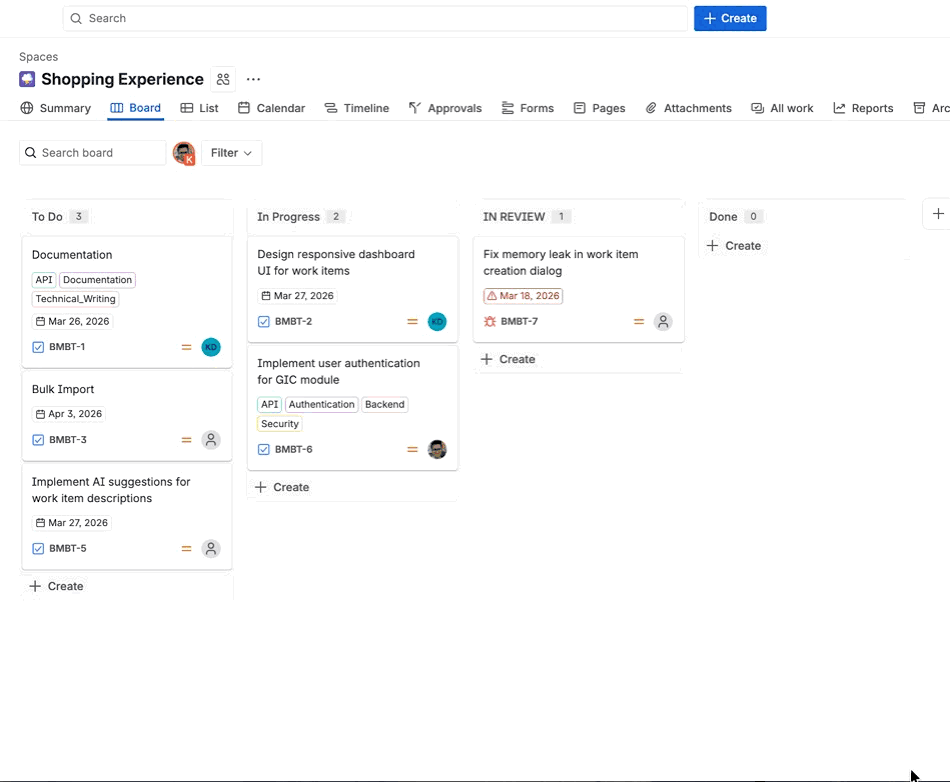Open the Apr 3, 2026 due date on Bulk Import
950x782 pixels.
[68, 414]
